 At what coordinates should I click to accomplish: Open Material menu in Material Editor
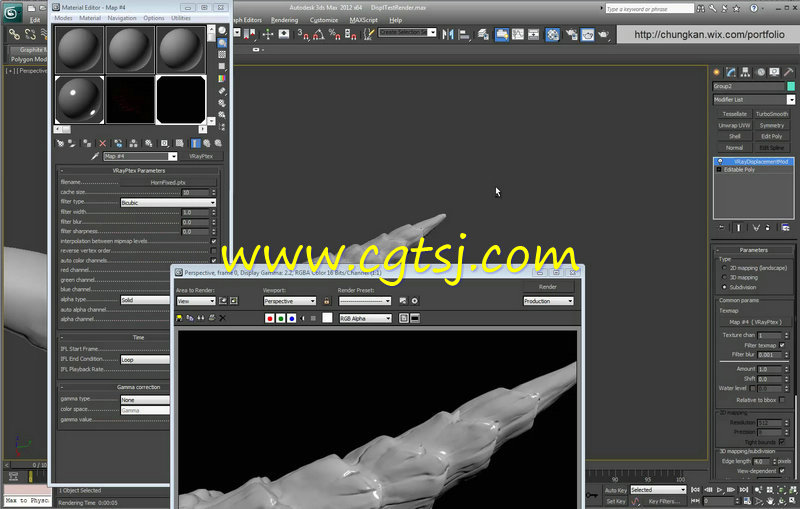pyautogui.click(x=90, y=18)
